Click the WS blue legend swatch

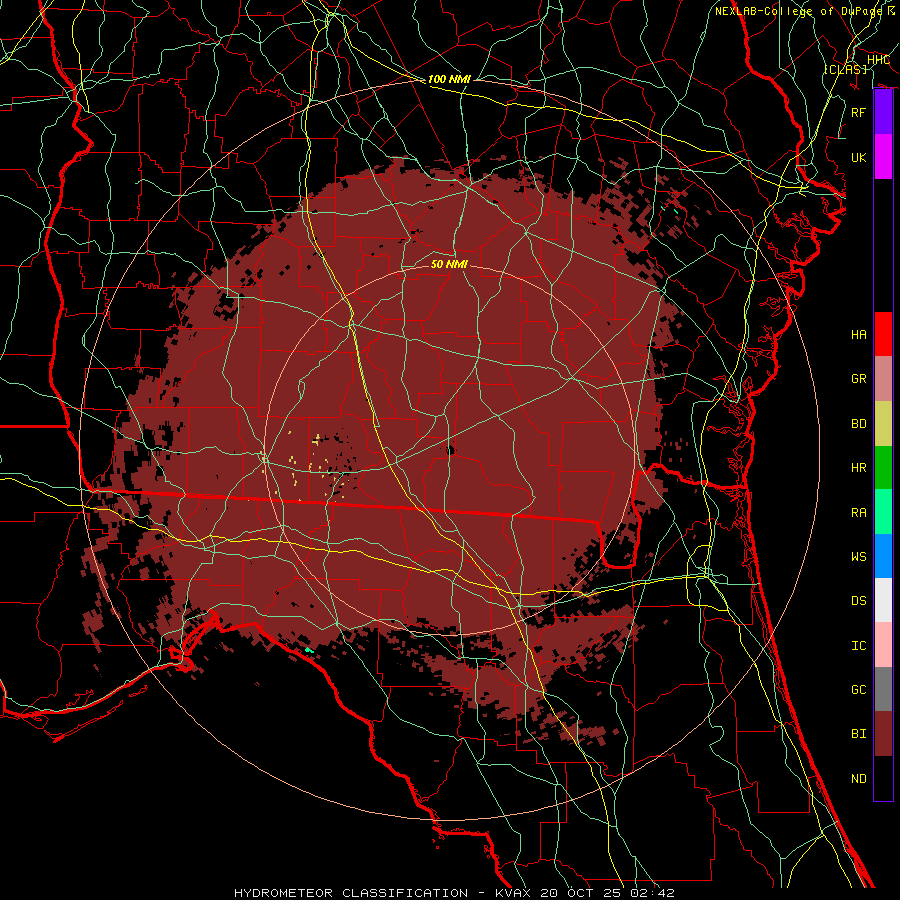883,556
